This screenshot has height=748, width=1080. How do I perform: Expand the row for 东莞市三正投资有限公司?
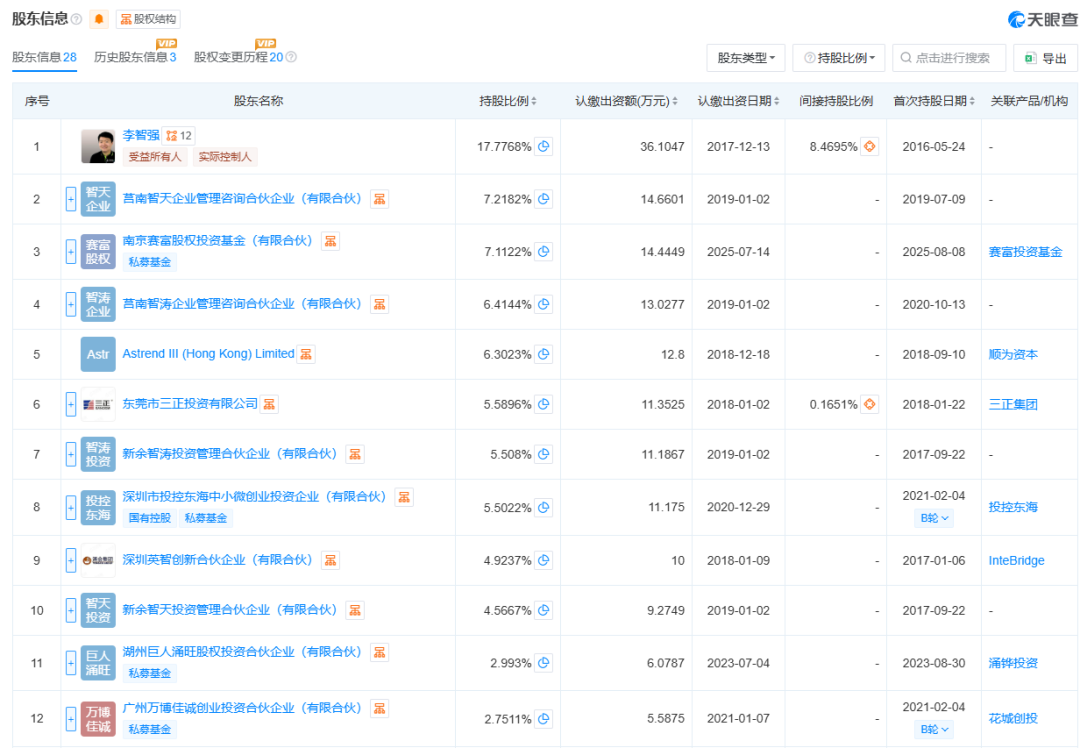coord(68,405)
